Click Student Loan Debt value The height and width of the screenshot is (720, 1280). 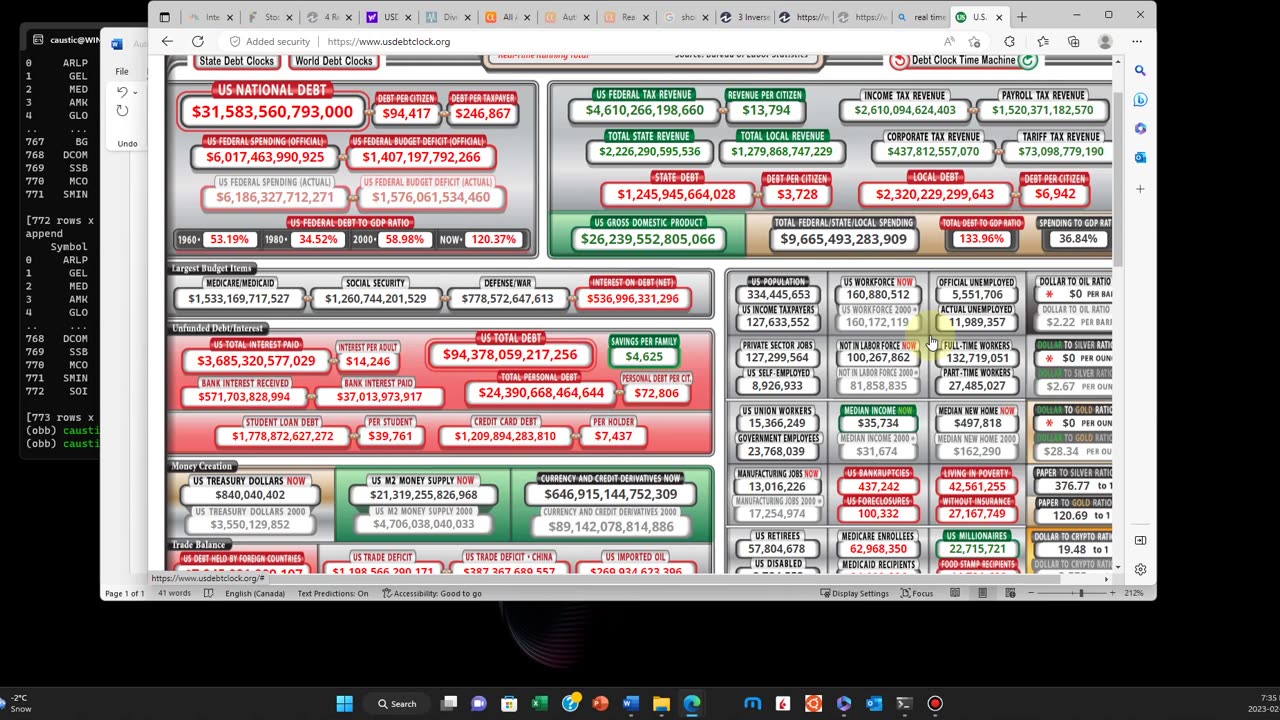click(283, 436)
